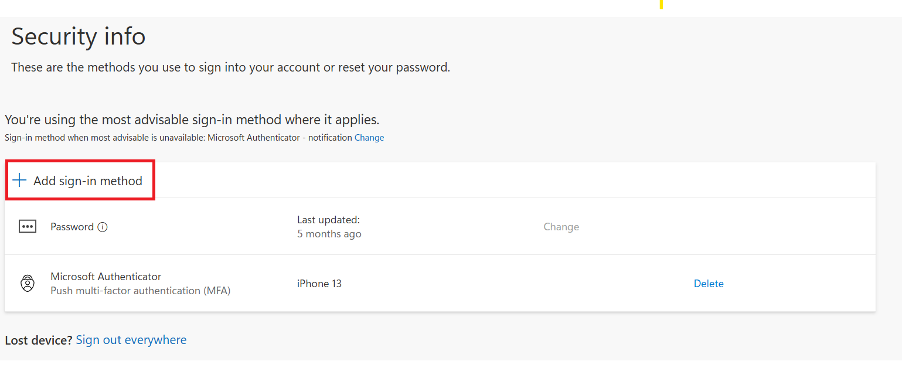This screenshot has width=902, height=378.
Task: Click the 'Microsoft Authenticator' method name
Action: [106, 276]
